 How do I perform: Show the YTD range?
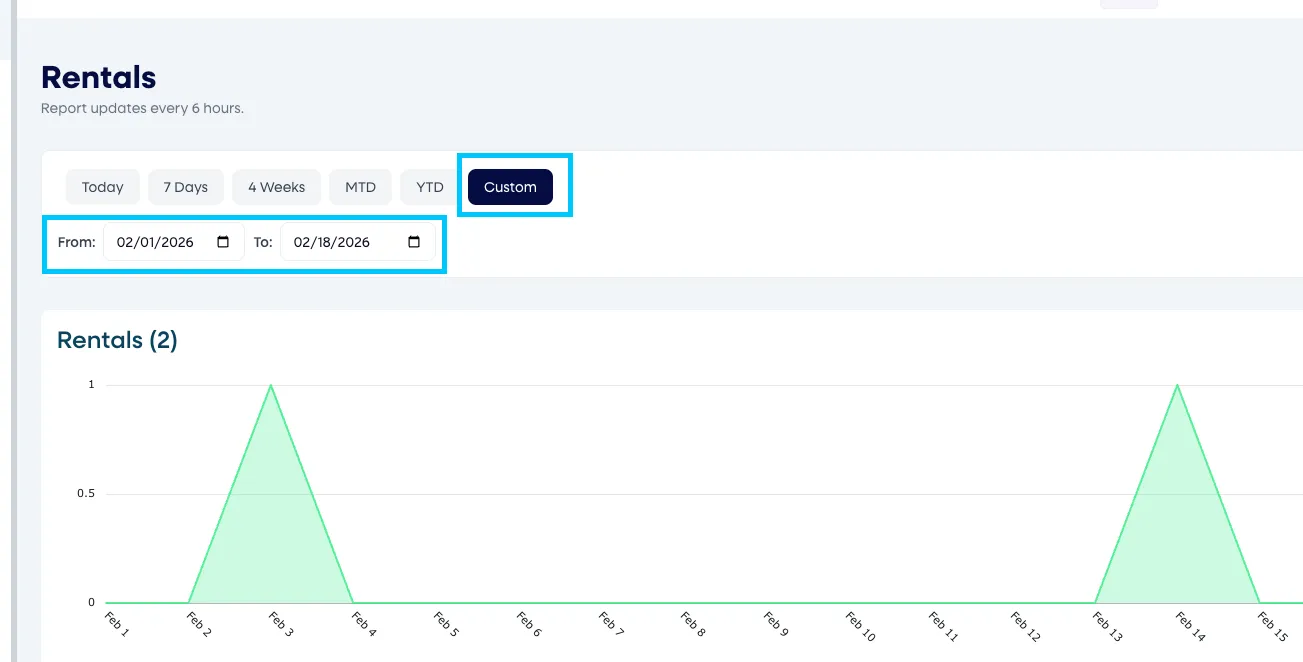pos(430,187)
